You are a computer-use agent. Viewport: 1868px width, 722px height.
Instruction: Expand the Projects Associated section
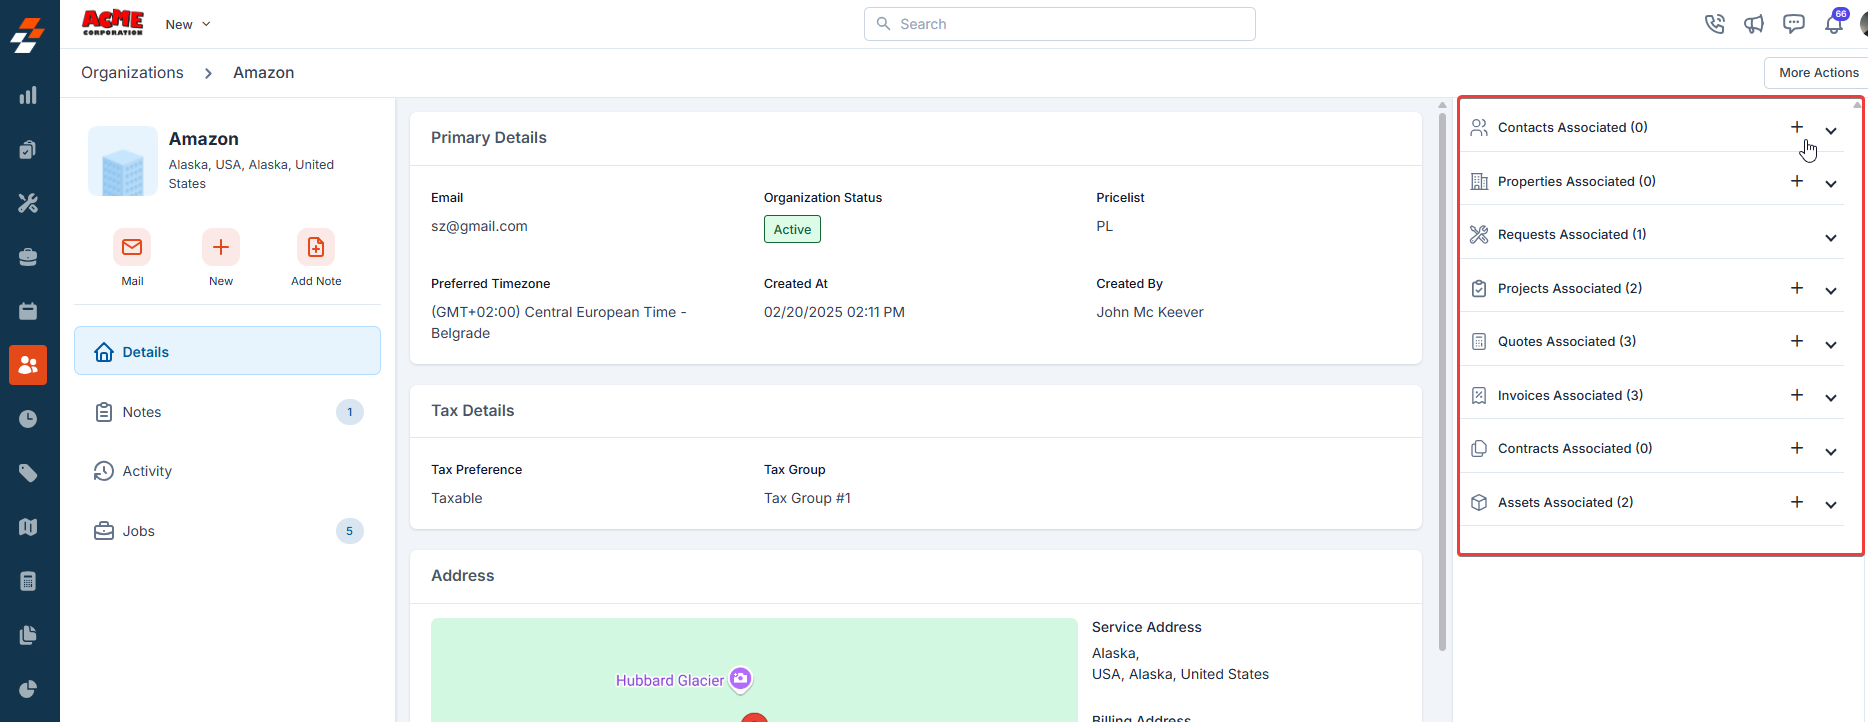coord(1831,291)
